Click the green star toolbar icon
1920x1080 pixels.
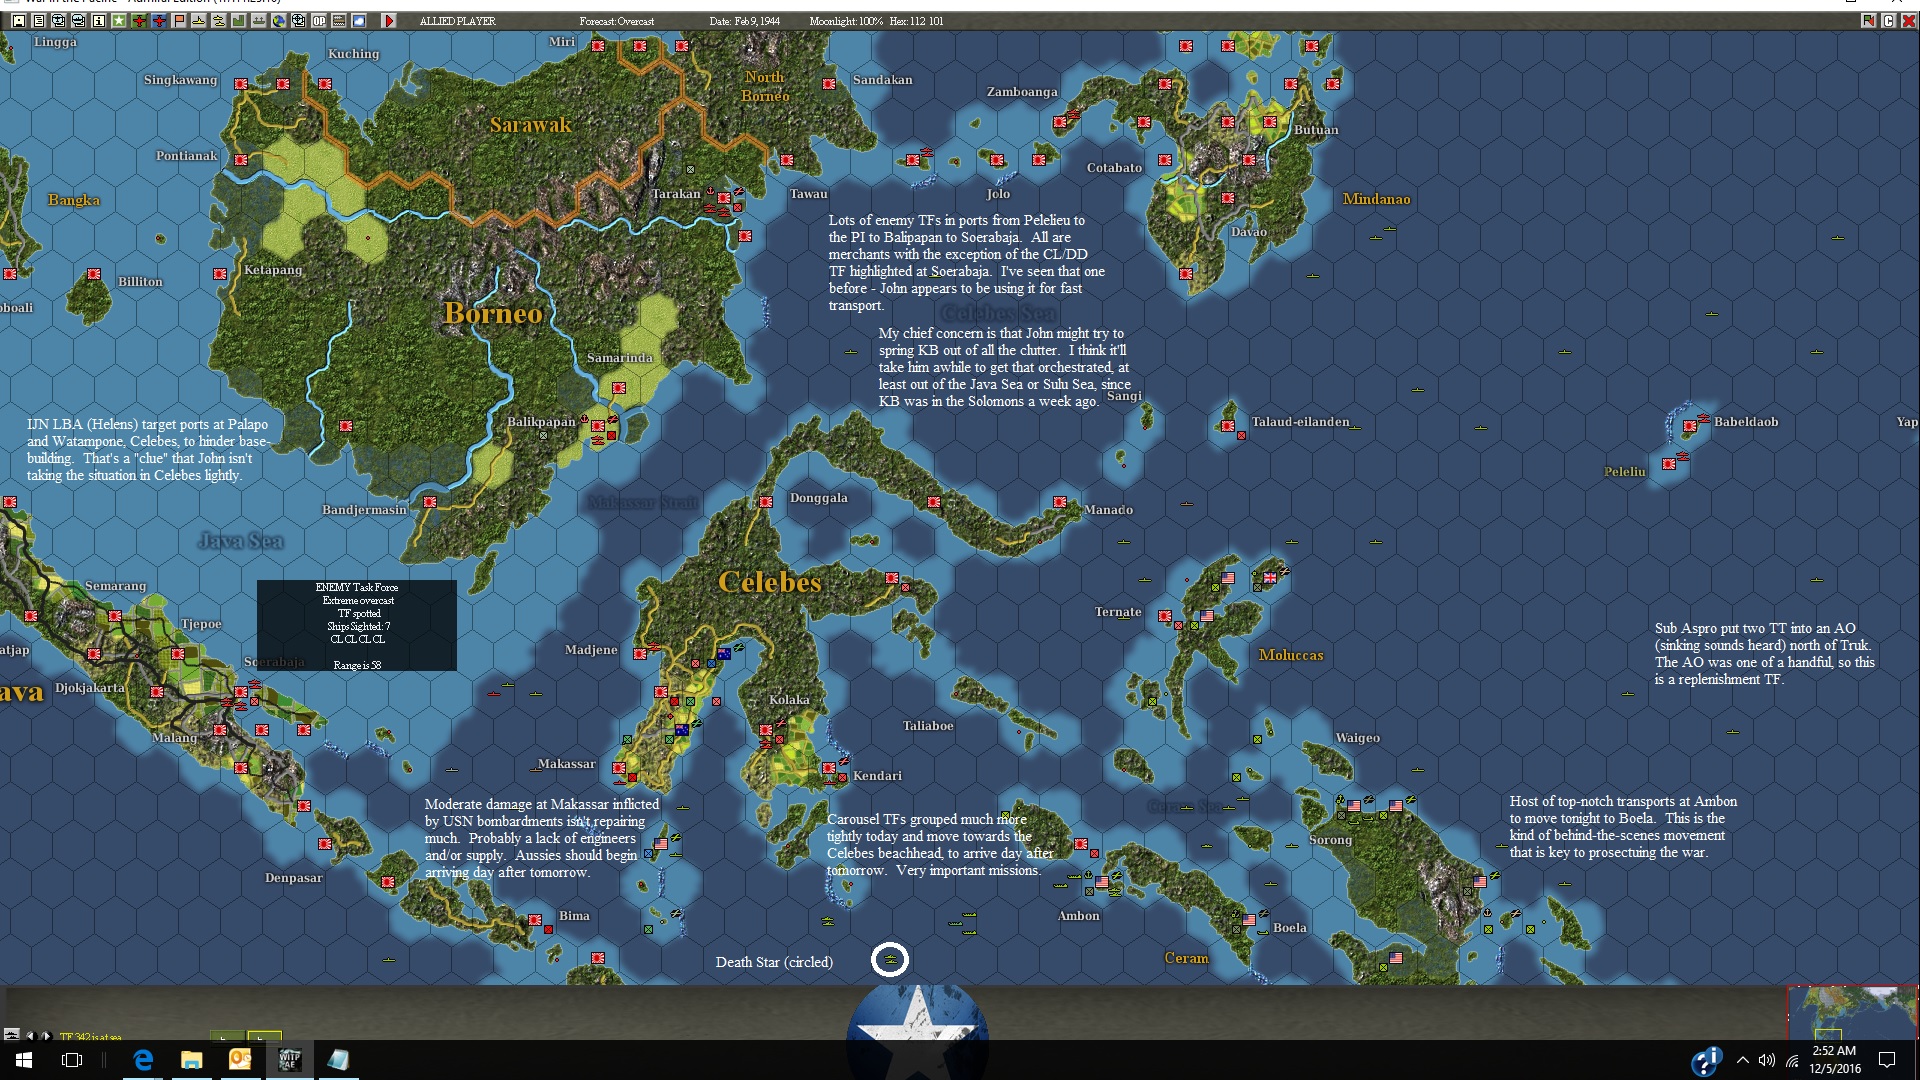pos(118,21)
